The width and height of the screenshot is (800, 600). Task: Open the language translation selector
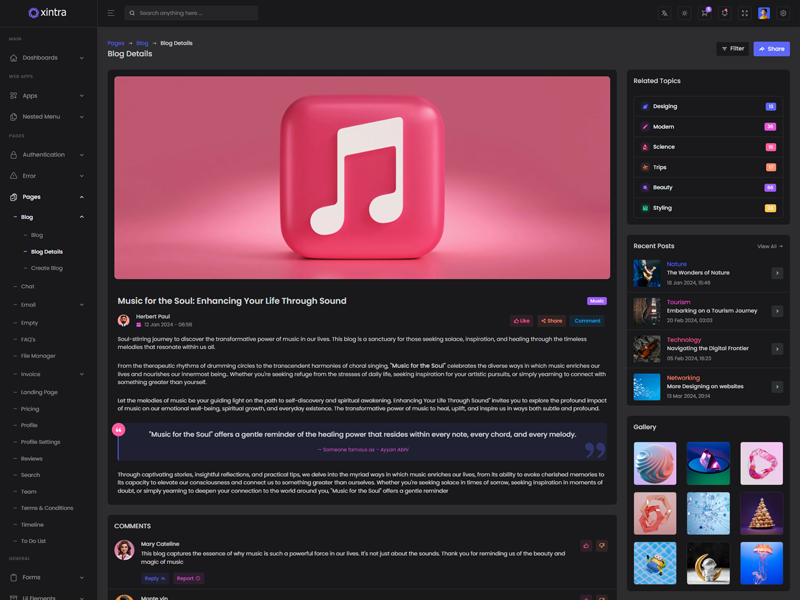pyautogui.click(x=664, y=13)
